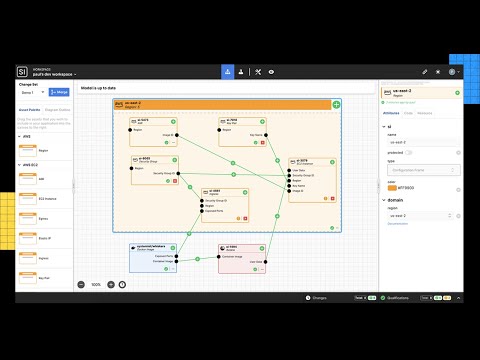Click the green plus beside us-east-2 panel header
The image size is (480, 360).
457,93
